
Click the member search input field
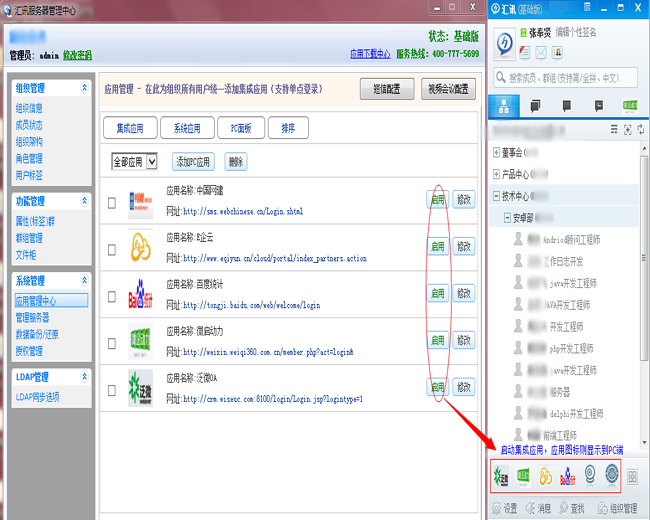coord(565,78)
